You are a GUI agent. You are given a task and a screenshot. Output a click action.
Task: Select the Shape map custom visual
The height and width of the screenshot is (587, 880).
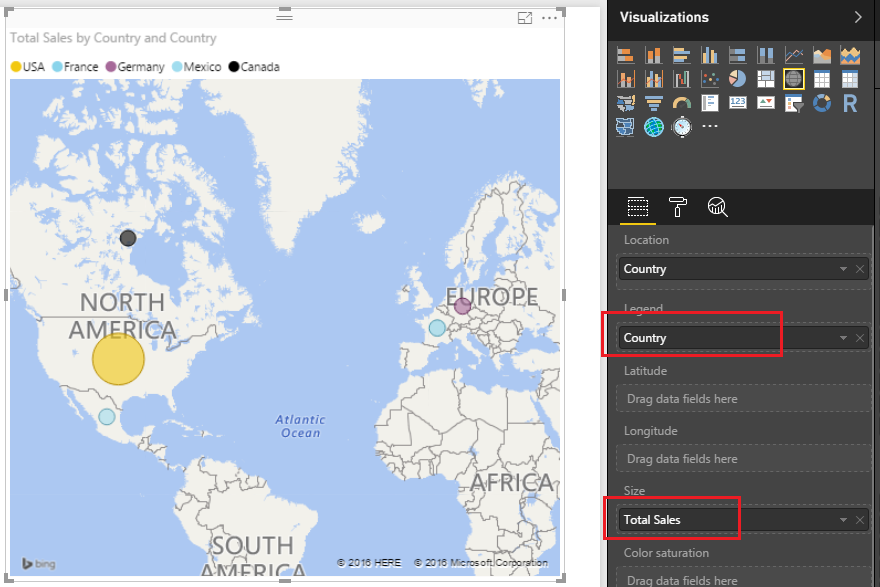625,127
